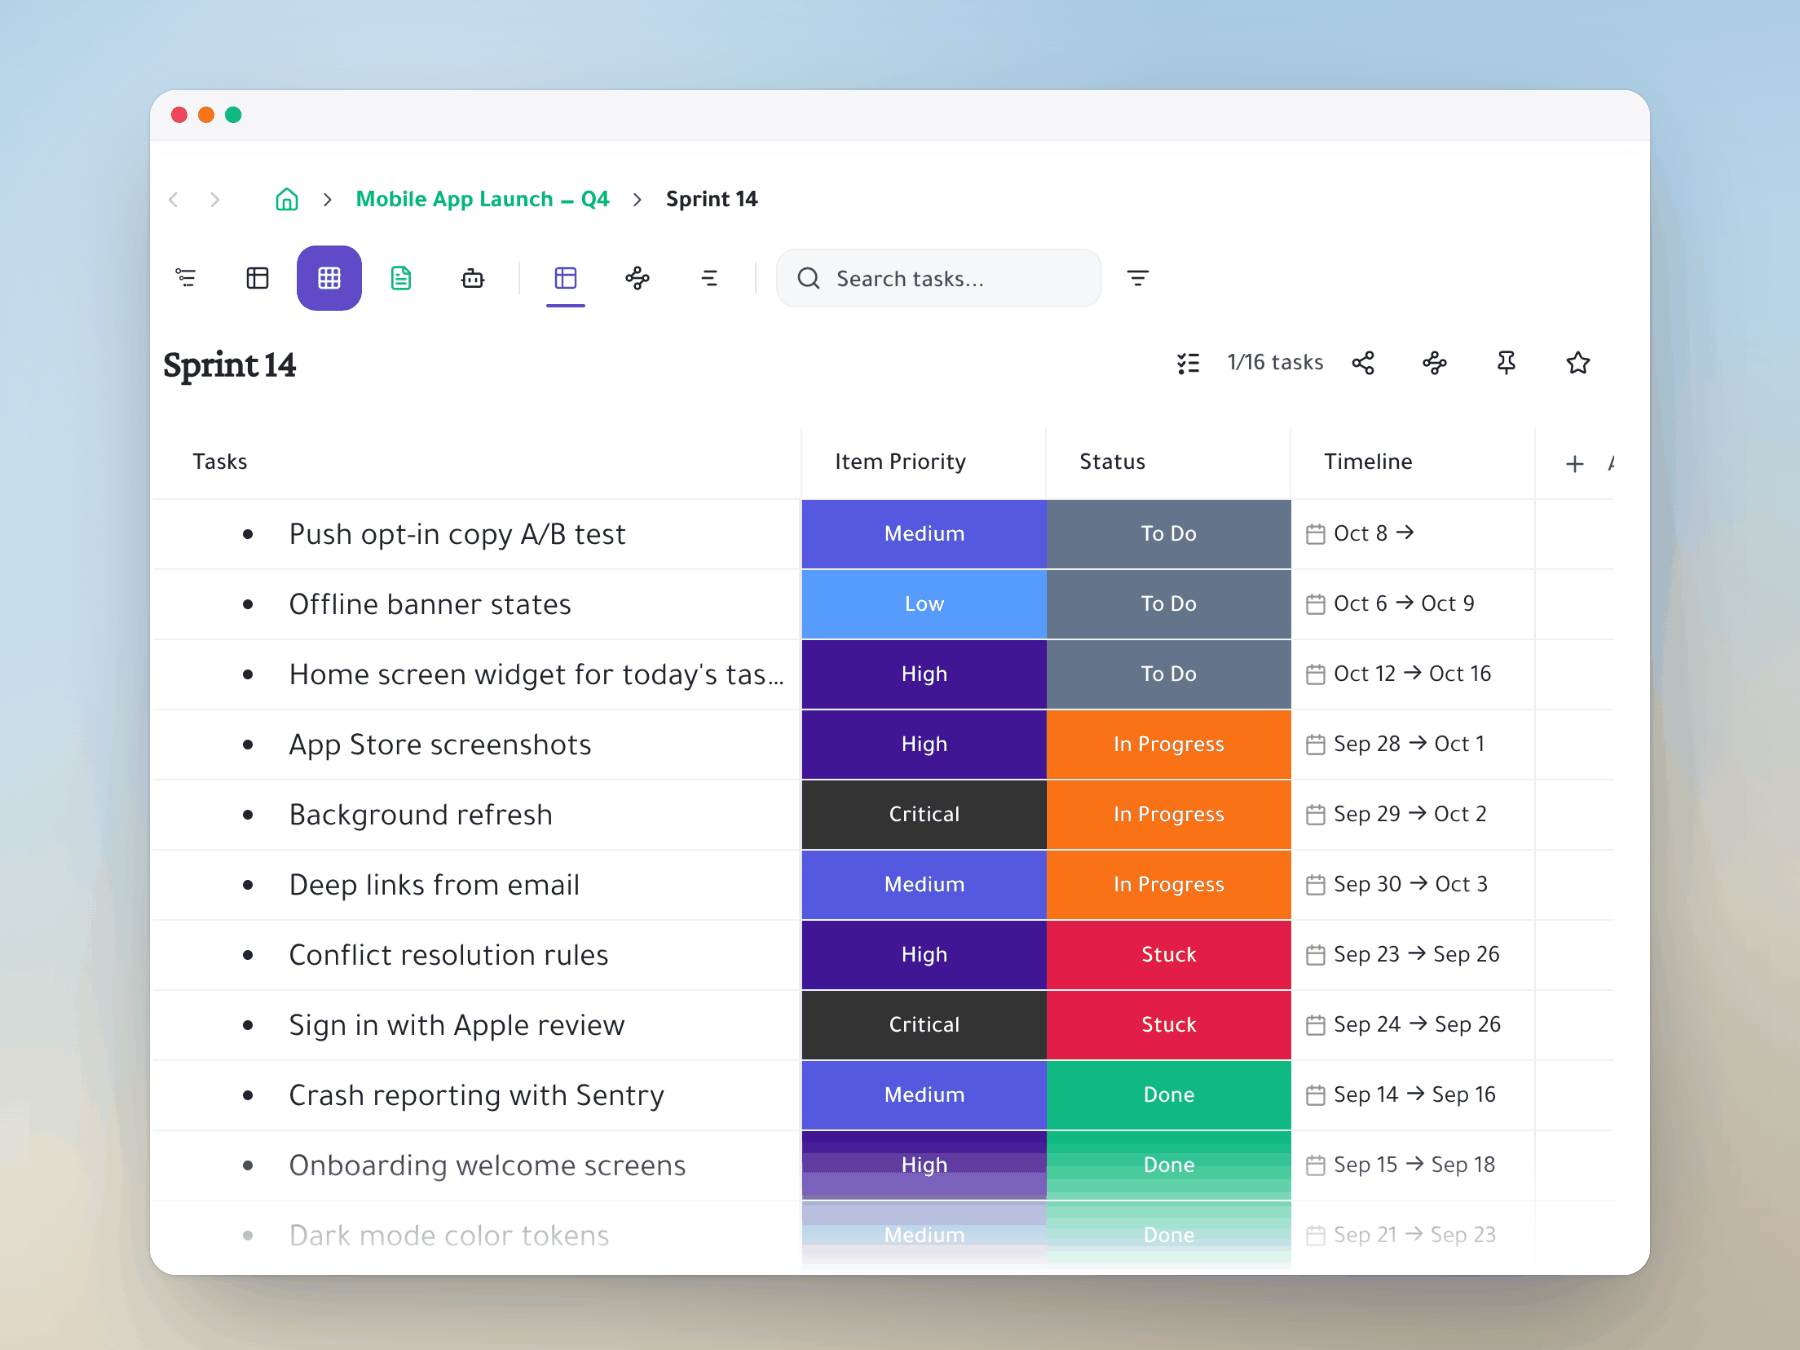This screenshot has height=1350, width=1800.
Task: Switch to the workflow tab icon
Action: click(x=638, y=278)
